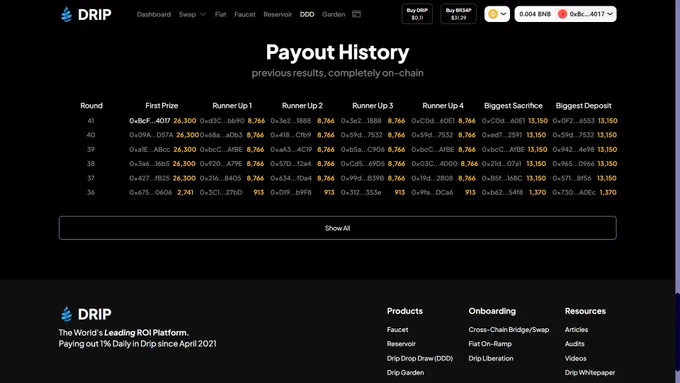The image size is (680, 383).
Task: Click round 41 First Prize address 0xBcF...4017
Action: click(x=150, y=121)
